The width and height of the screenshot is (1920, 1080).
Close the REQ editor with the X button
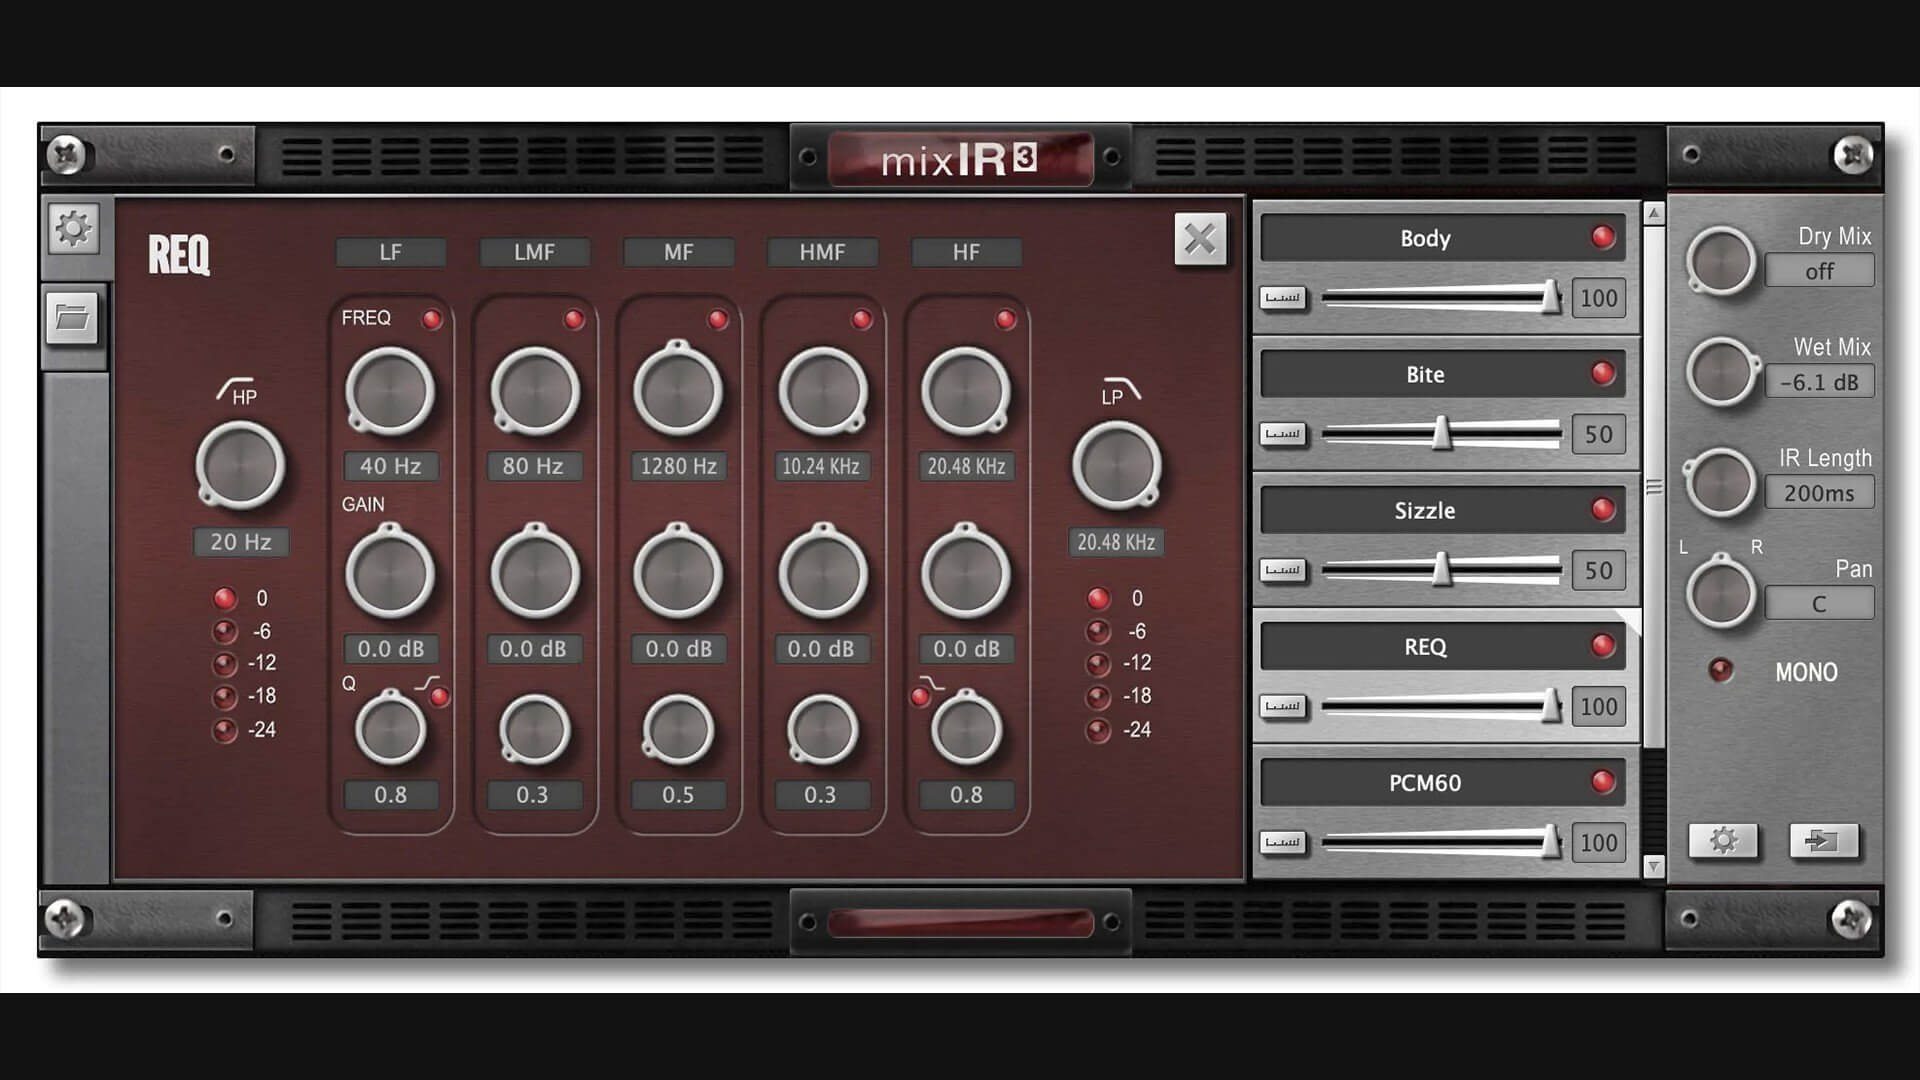pos(1200,240)
